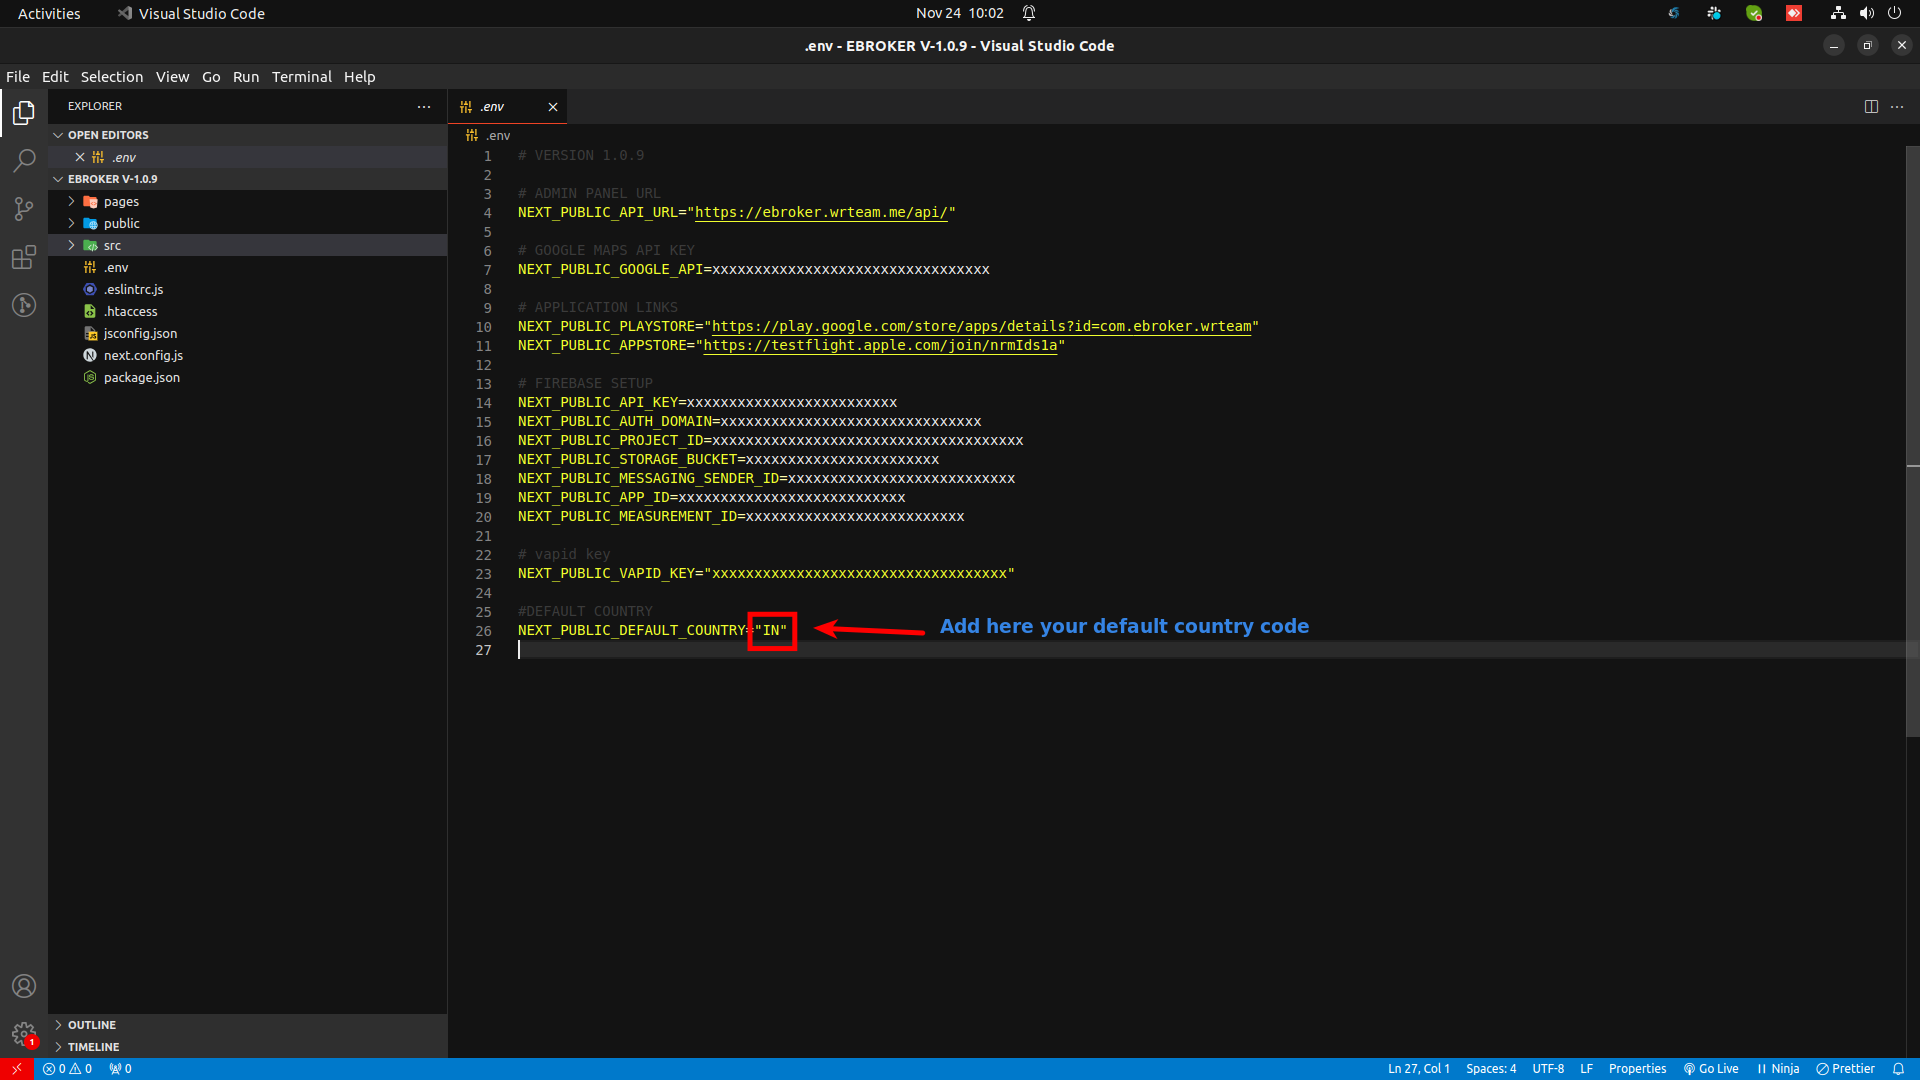
Task: Click the green tray application icon
Action: (x=1754, y=13)
